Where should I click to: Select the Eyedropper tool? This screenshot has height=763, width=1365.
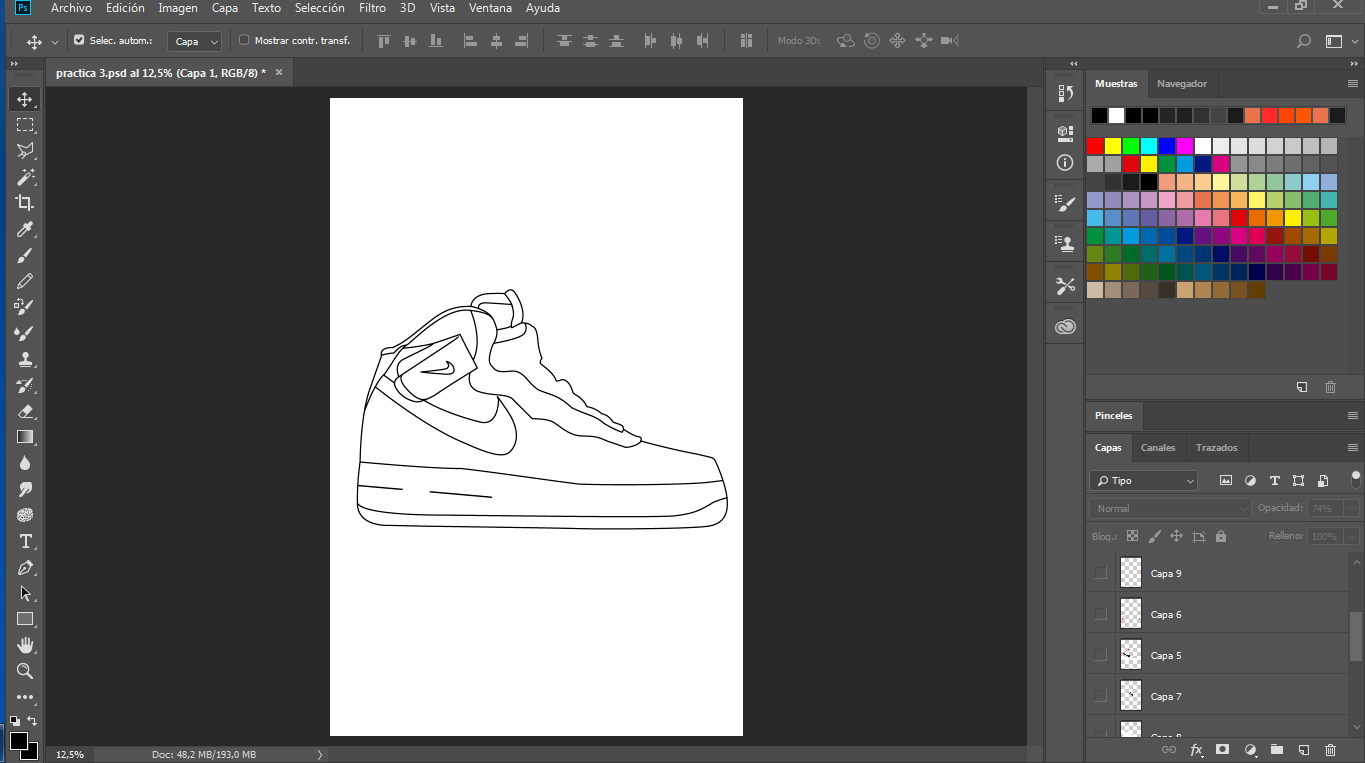tap(25, 229)
